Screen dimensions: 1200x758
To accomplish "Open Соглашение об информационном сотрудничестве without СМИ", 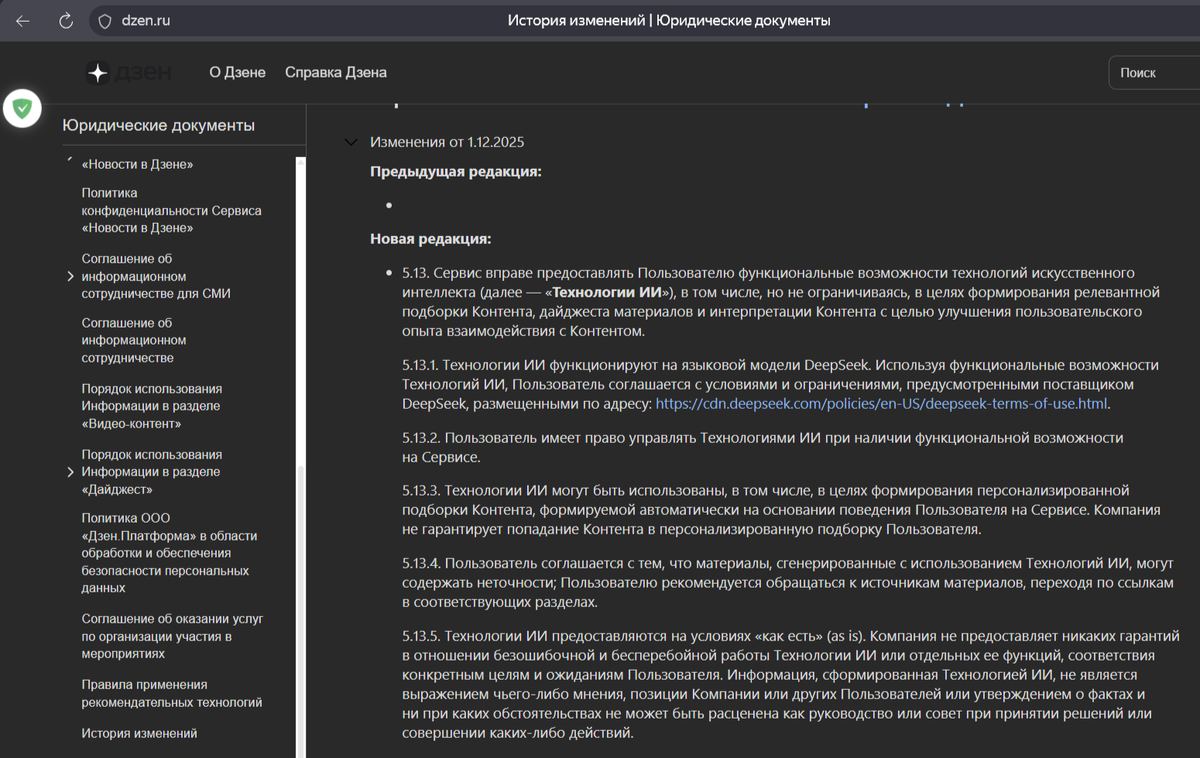I will click(x=134, y=340).
